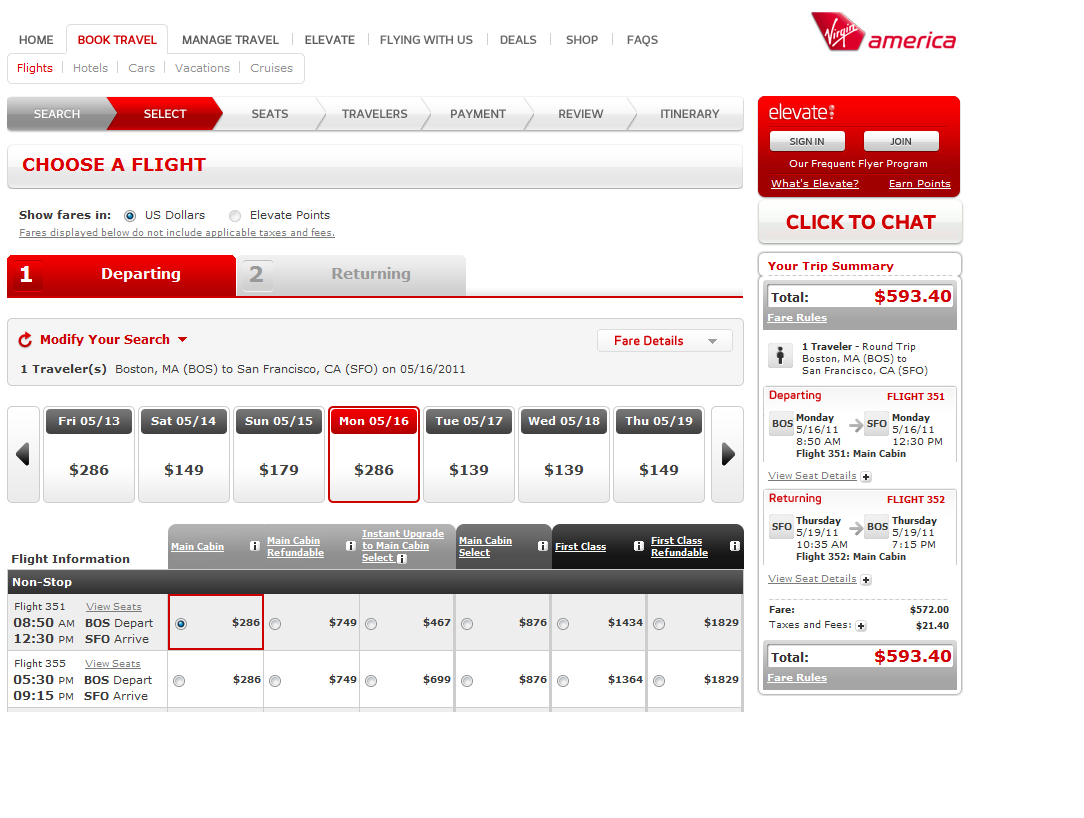The width and height of the screenshot is (1084, 818).
Task: Switch to the Returning flight tab
Action: [353, 275]
